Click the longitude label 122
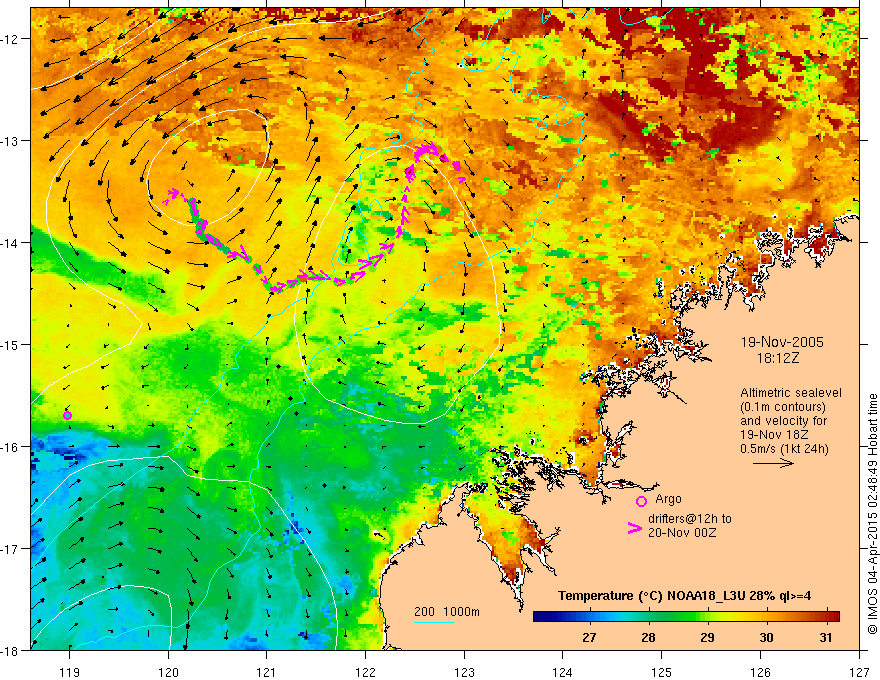The height and width of the screenshot is (680, 880). 365,672
